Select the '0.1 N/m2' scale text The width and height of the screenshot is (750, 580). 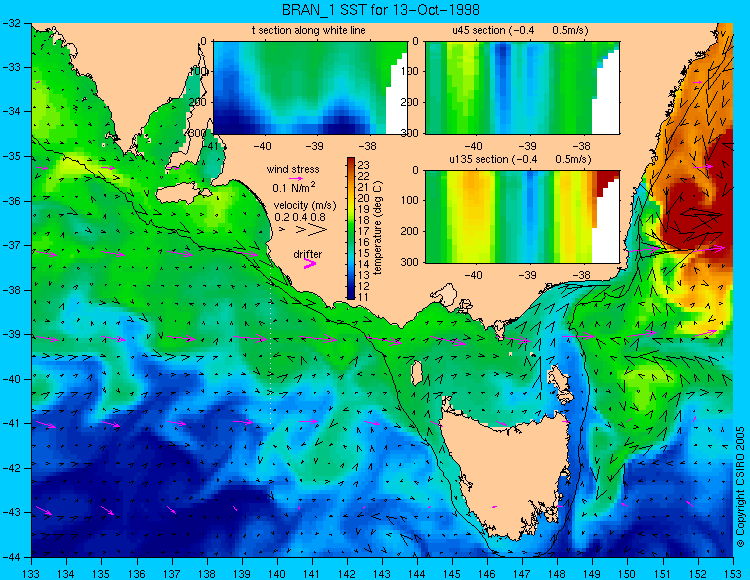coord(294,187)
